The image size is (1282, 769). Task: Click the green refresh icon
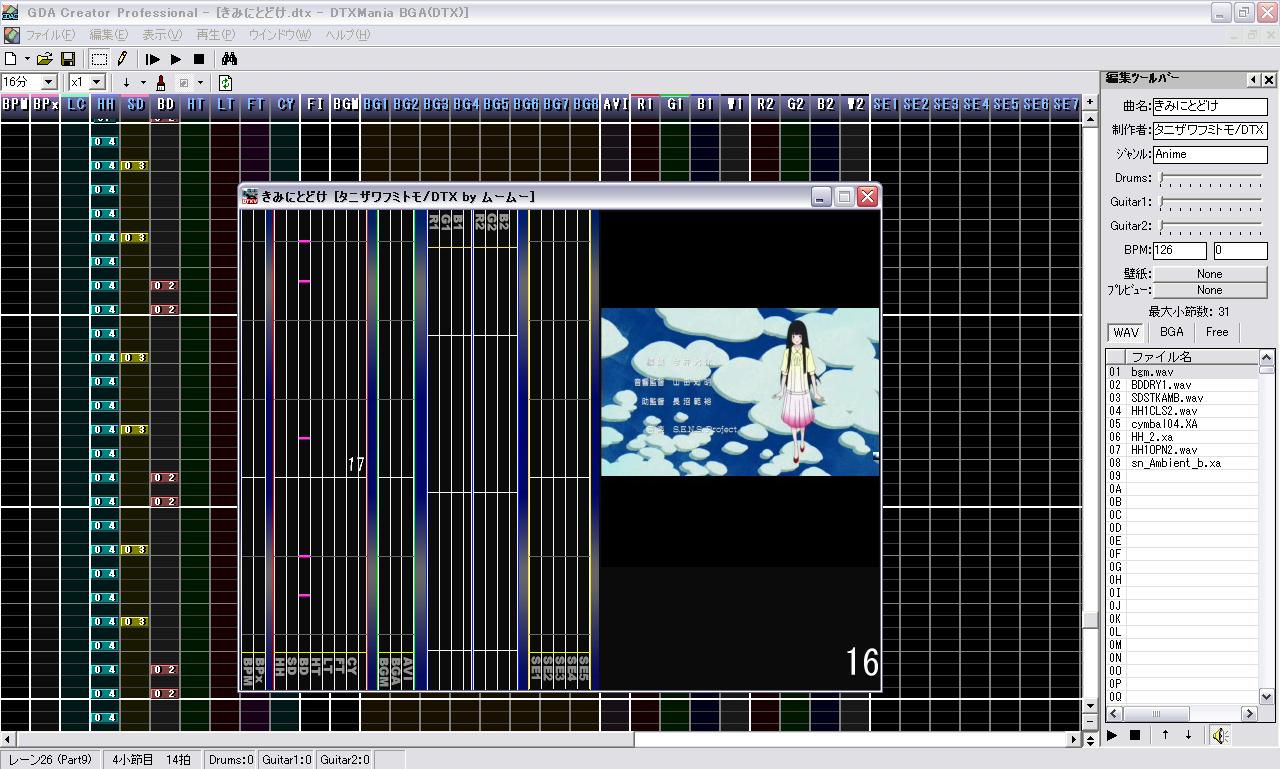(226, 82)
